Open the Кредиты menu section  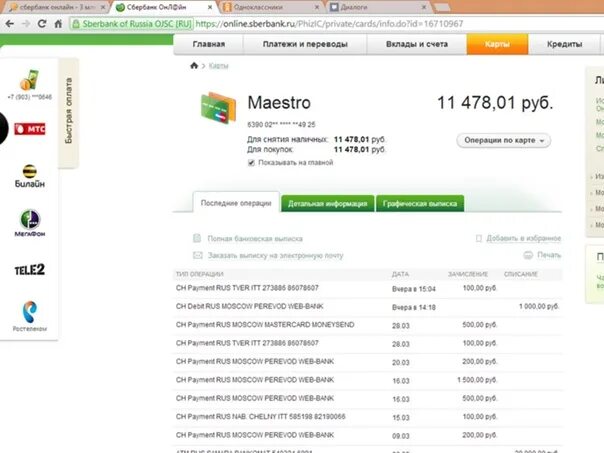pos(564,44)
